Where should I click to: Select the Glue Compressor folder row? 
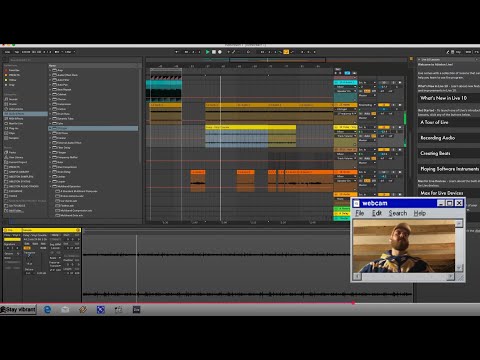pos(93,167)
